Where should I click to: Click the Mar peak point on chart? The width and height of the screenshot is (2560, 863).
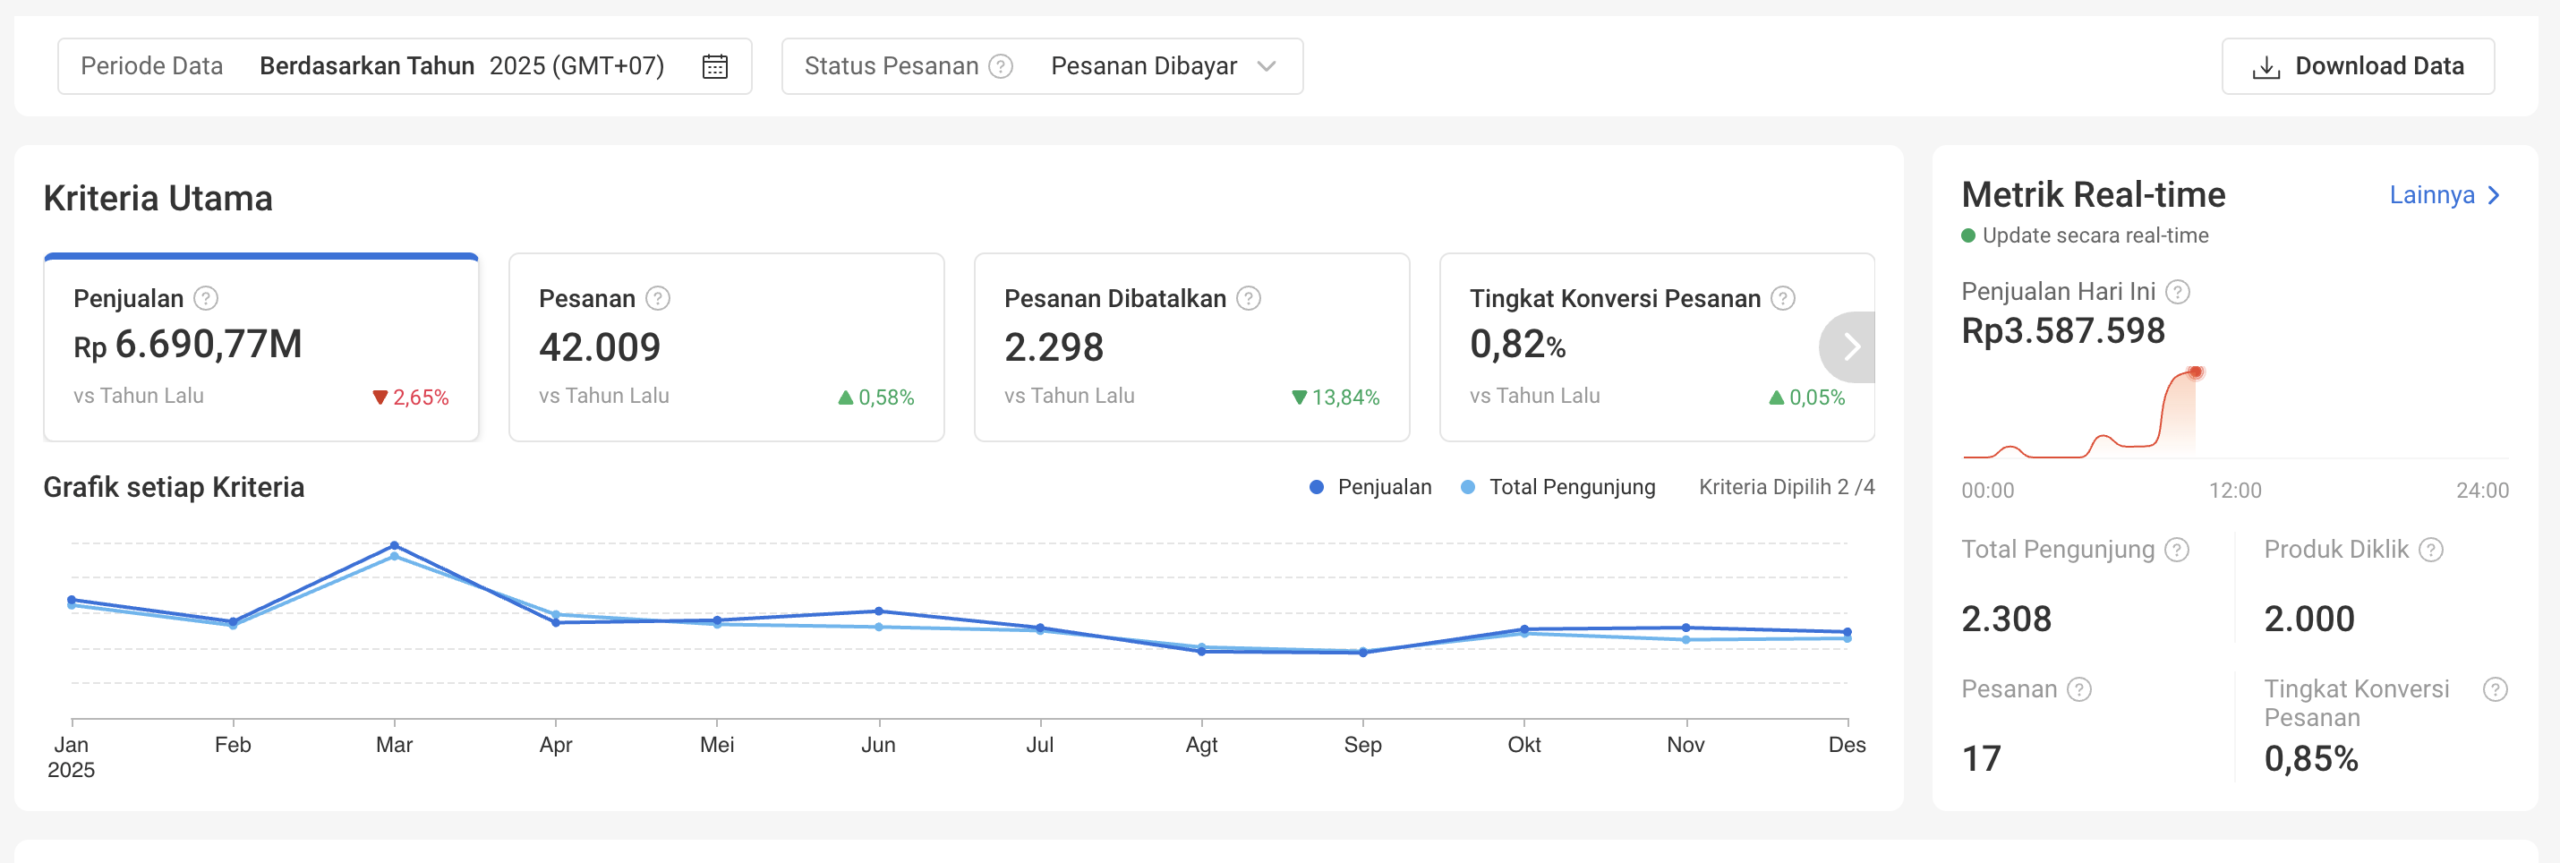(394, 546)
